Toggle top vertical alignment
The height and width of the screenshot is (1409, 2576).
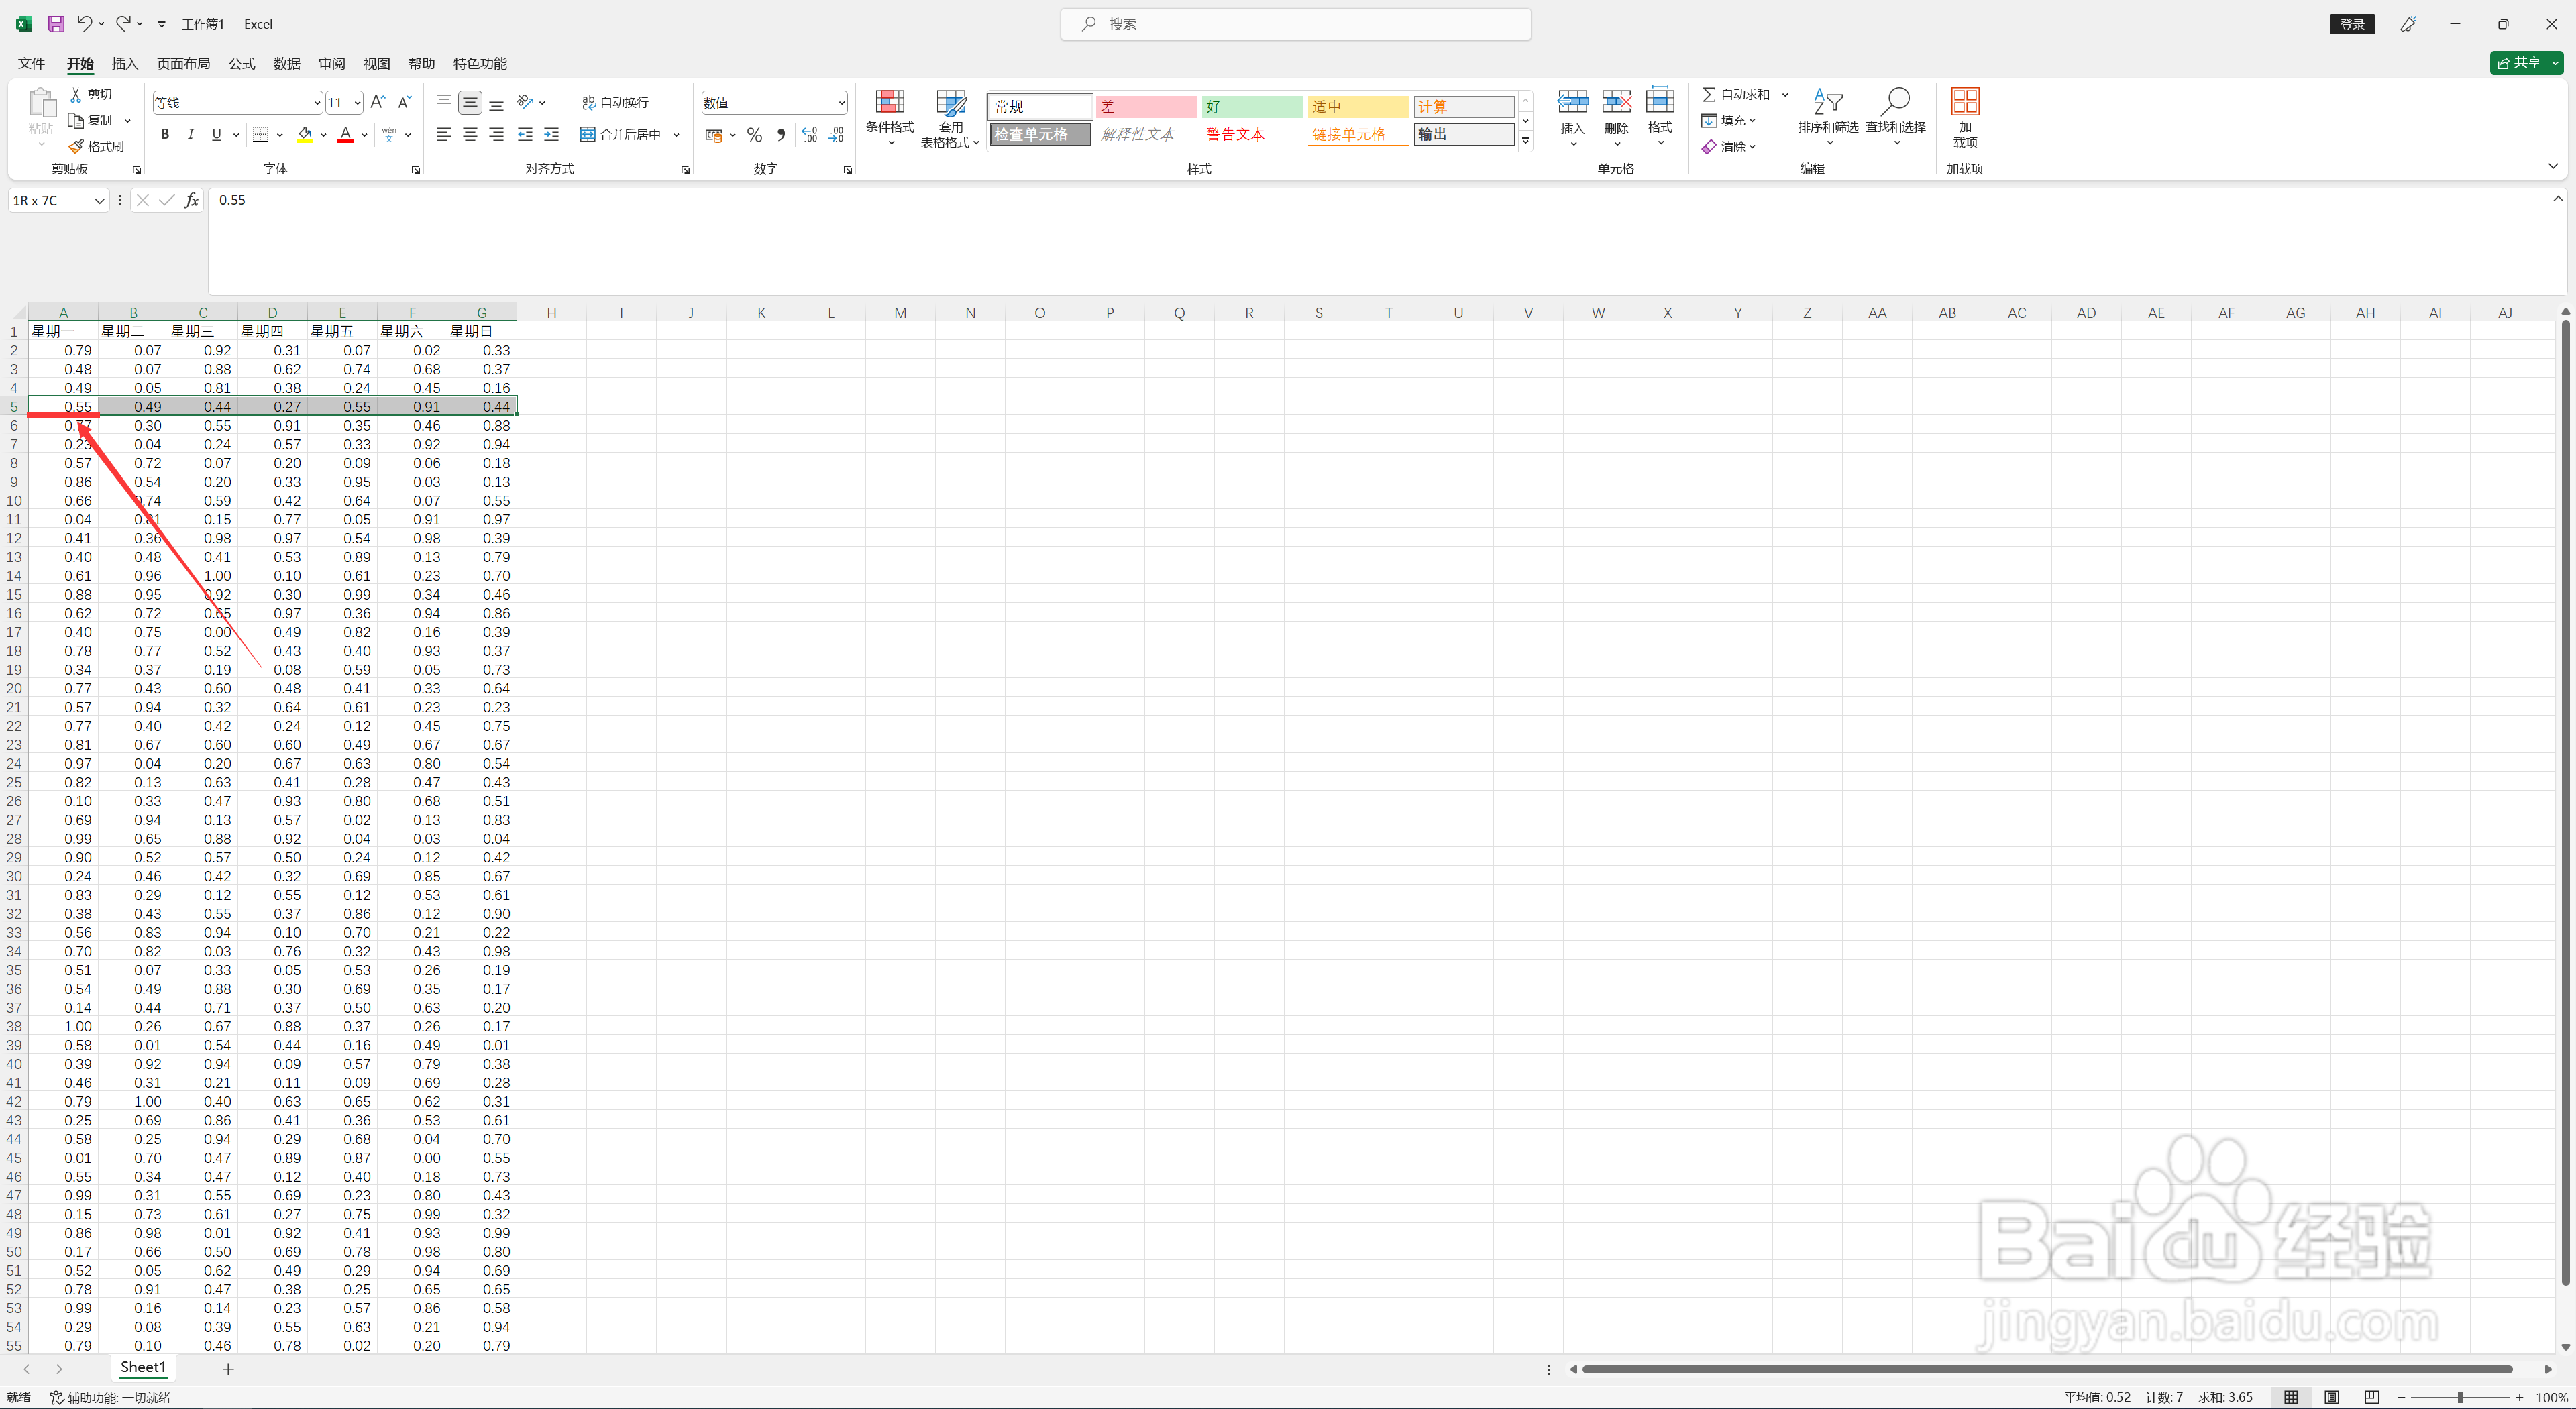pyautogui.click(x=444, y=102)
